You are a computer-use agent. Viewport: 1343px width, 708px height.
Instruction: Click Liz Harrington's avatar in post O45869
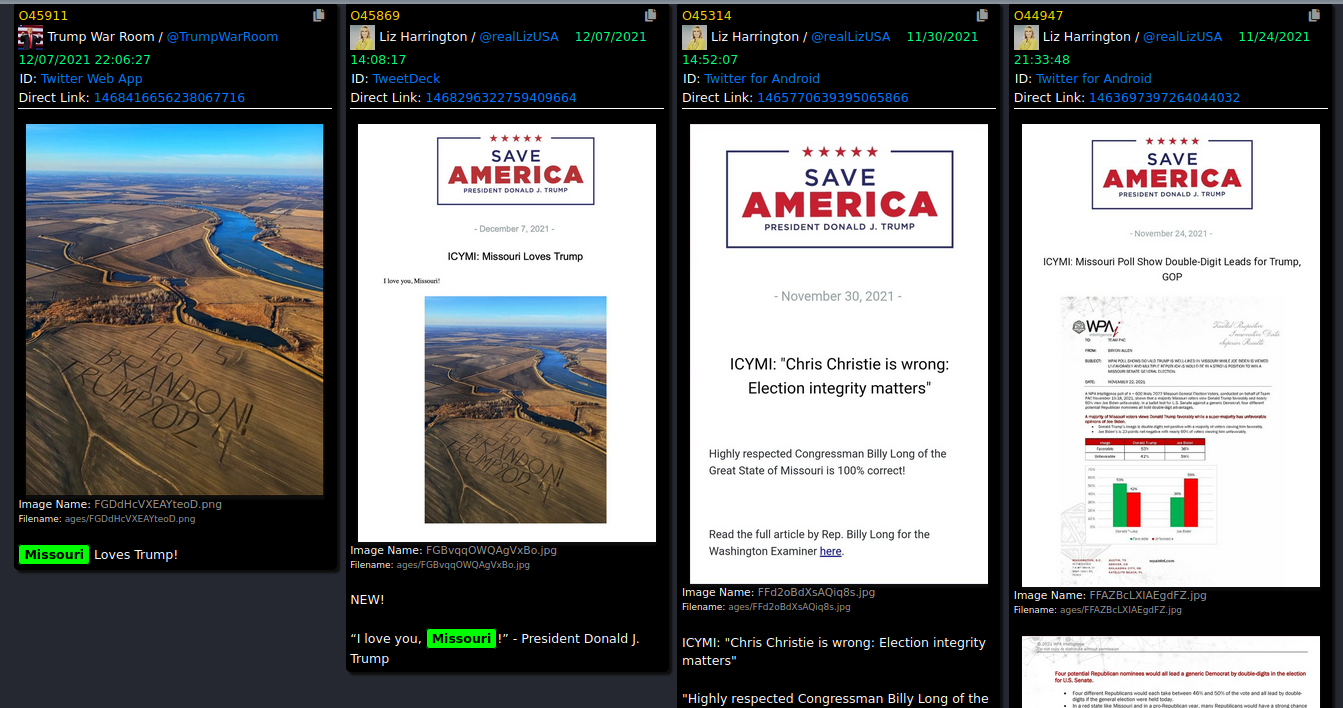(362, 37)
